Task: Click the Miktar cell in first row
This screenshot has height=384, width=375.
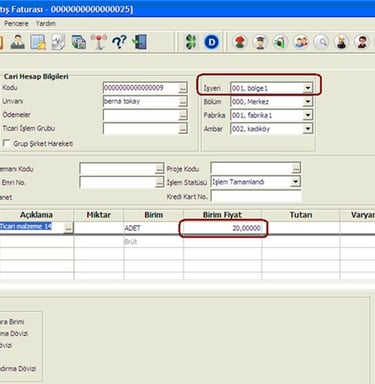Action: point(99,228)
